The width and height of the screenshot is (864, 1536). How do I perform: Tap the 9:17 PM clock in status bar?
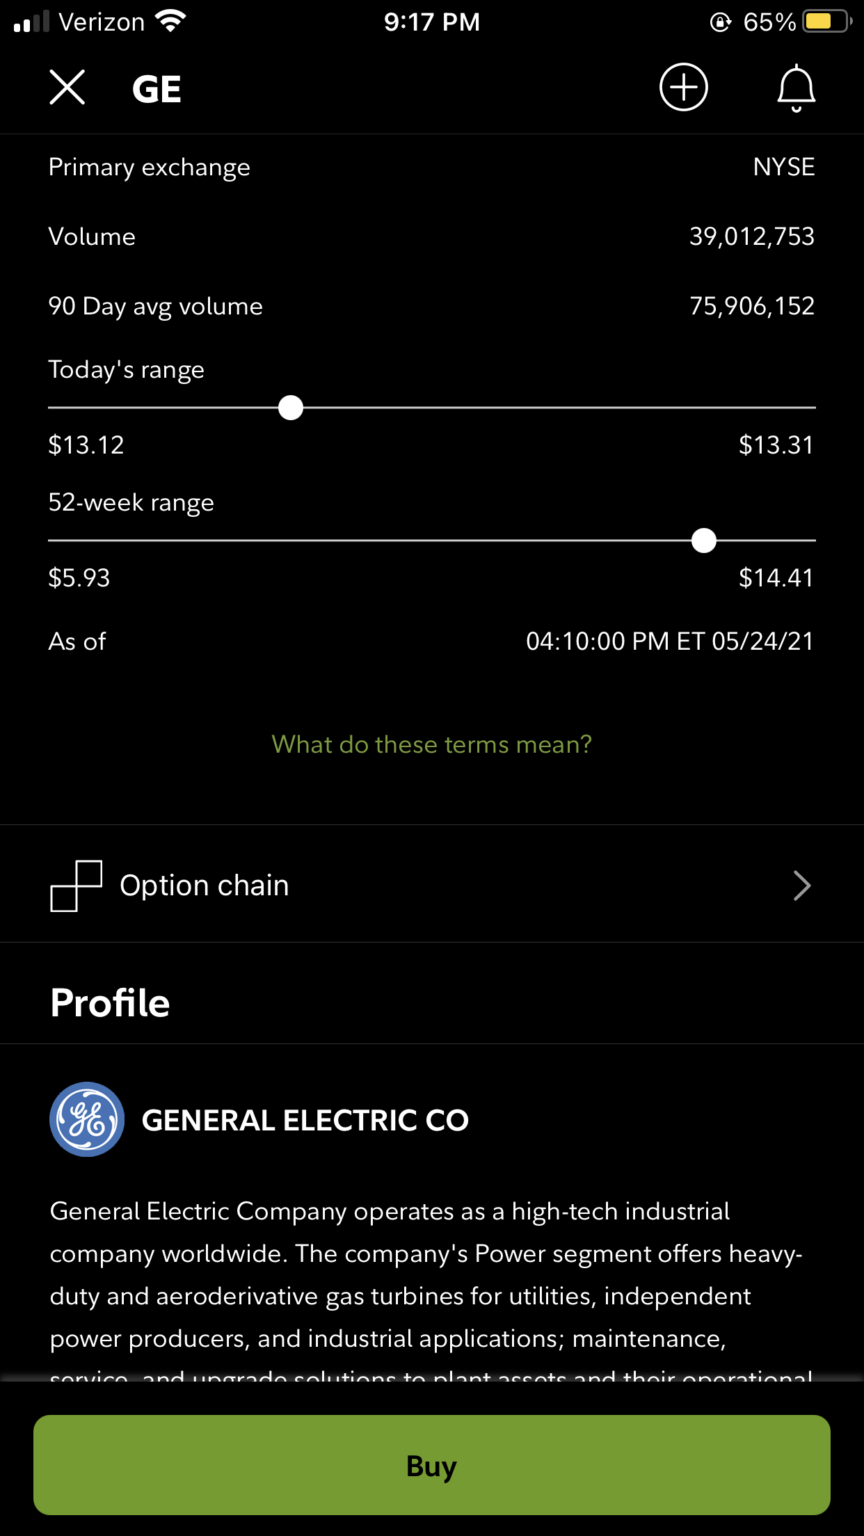(431, 22)
